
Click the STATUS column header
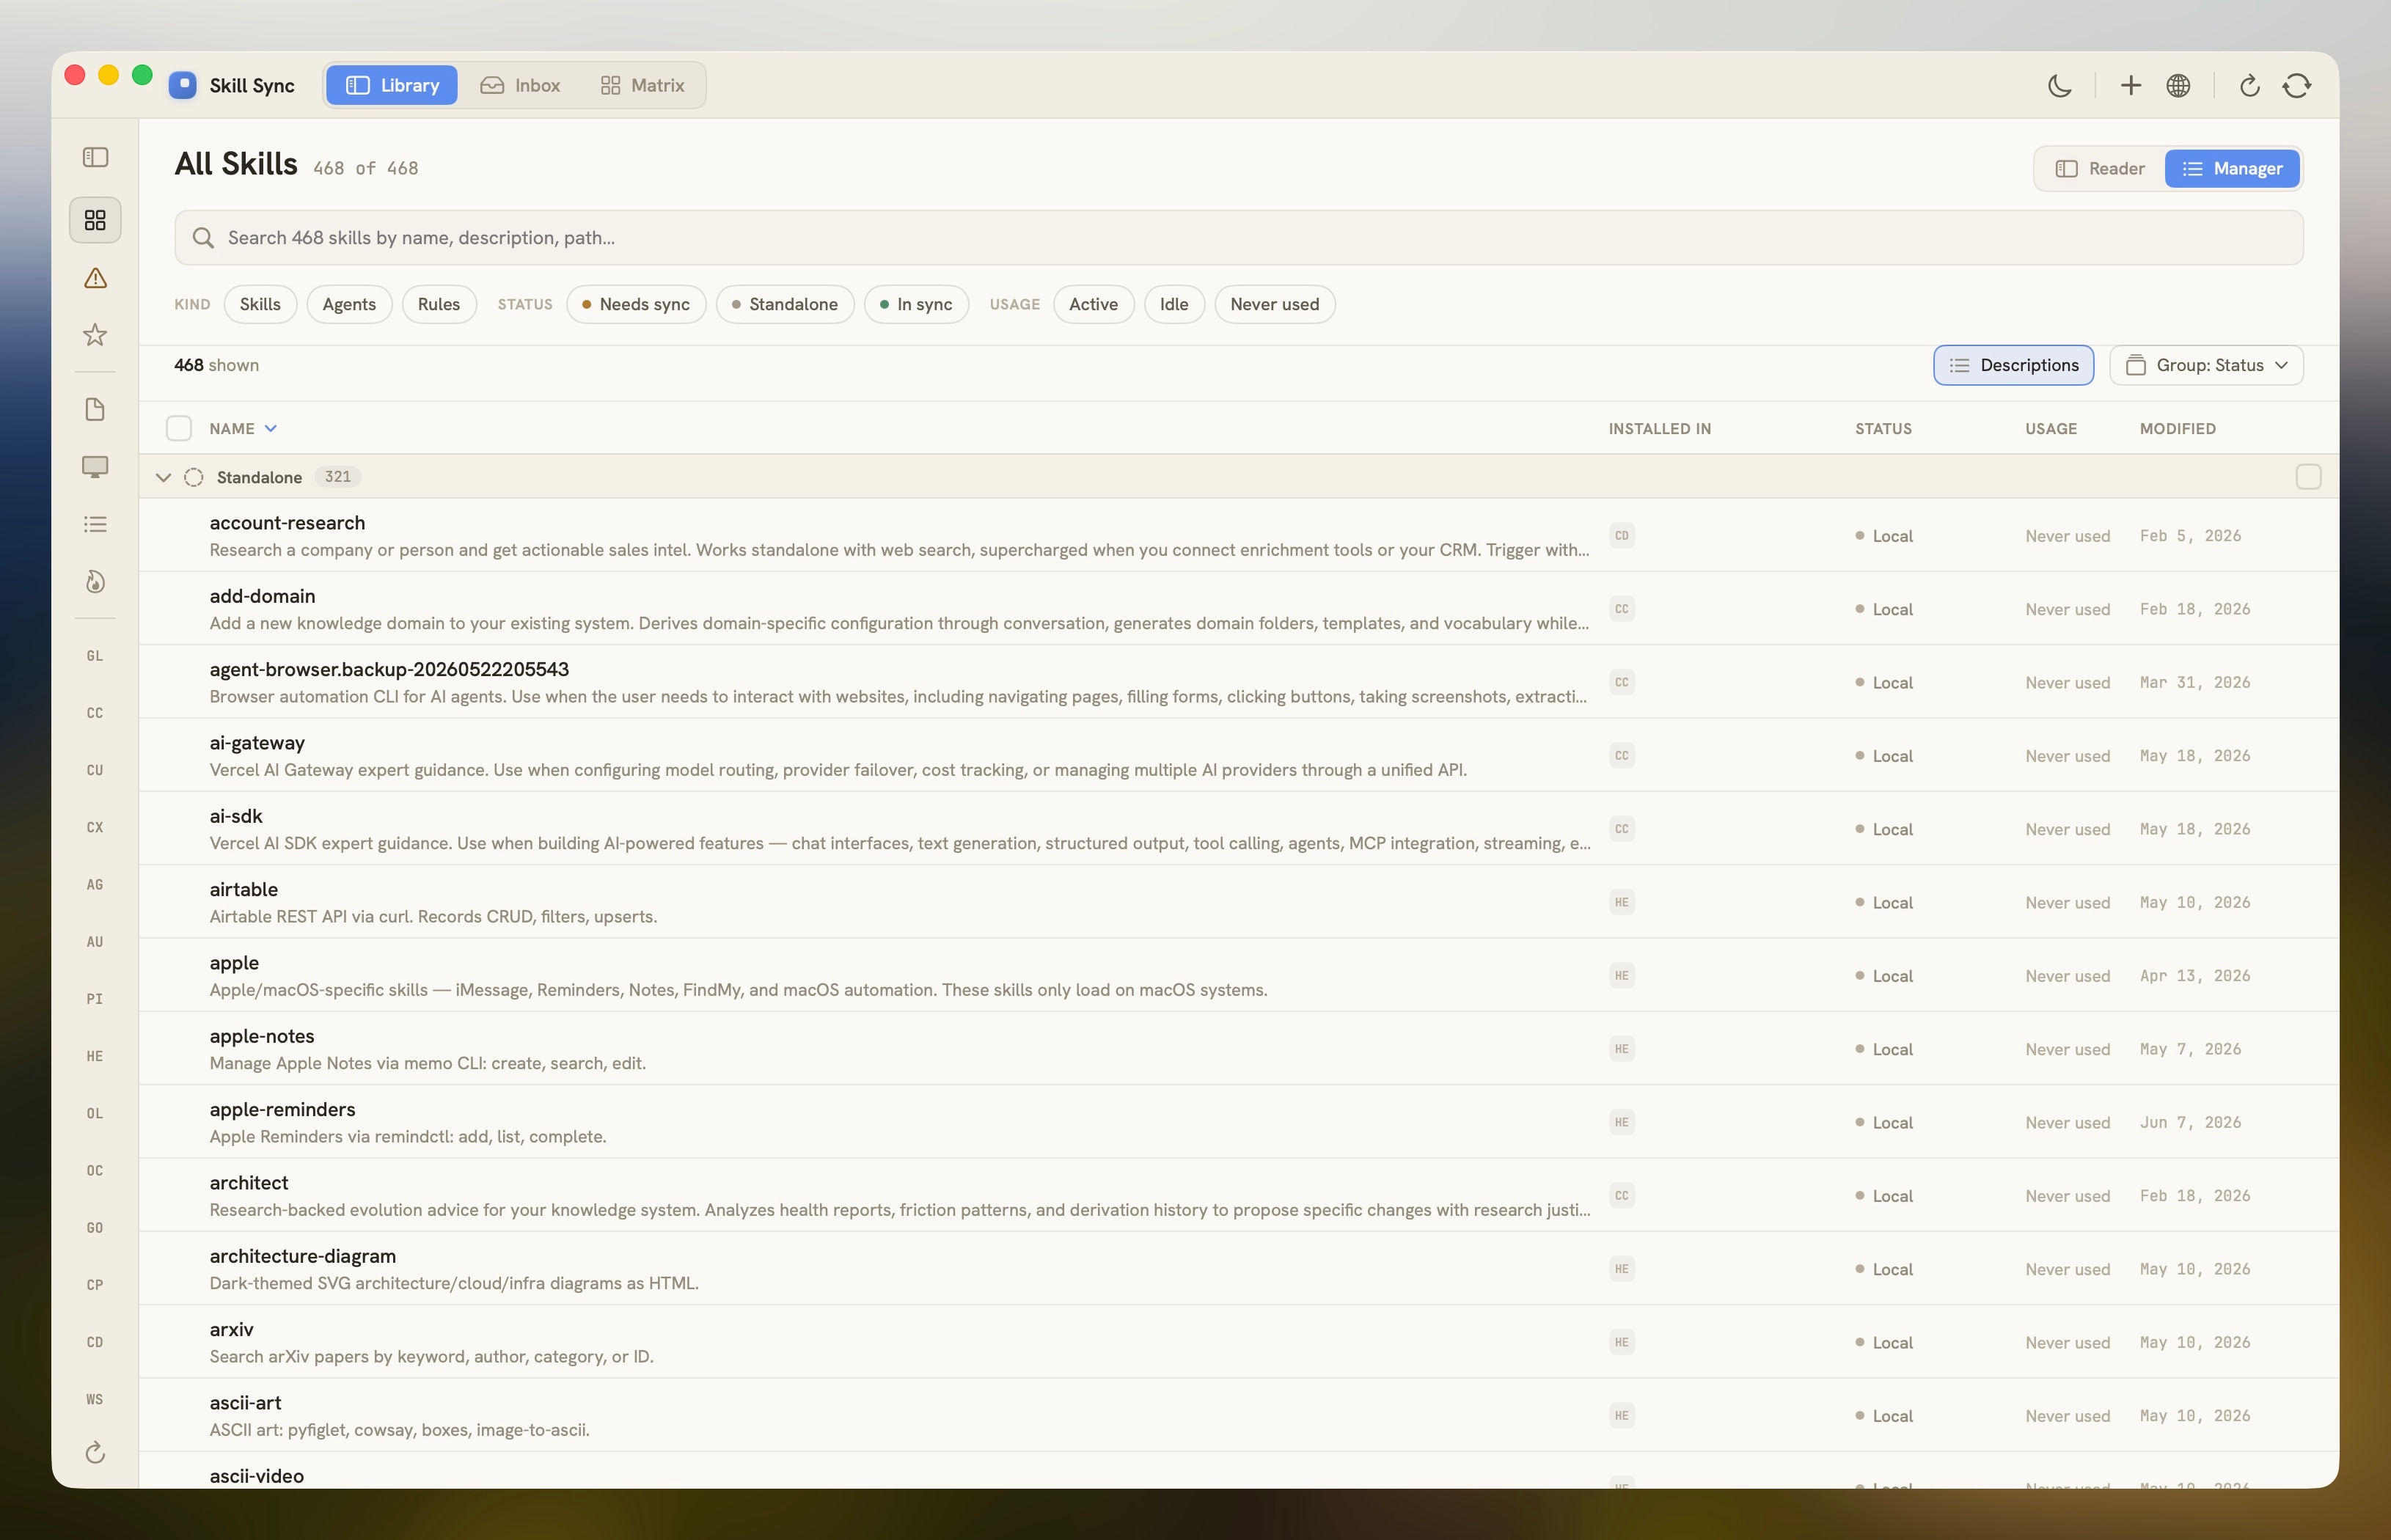(x=1883, y=429)
